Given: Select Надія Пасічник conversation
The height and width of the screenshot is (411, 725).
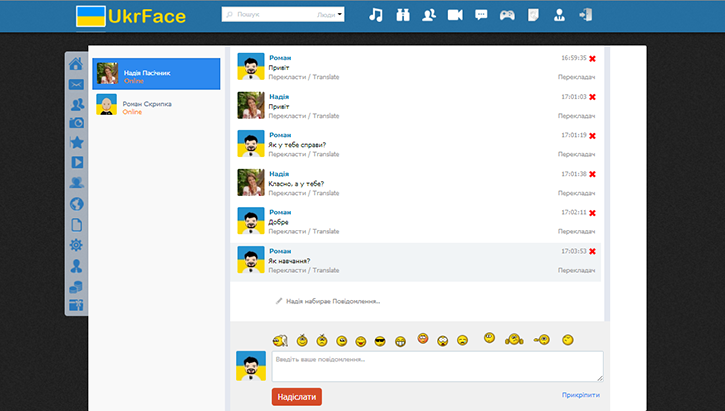Looking at the screenshot, I should coord(156,74).
